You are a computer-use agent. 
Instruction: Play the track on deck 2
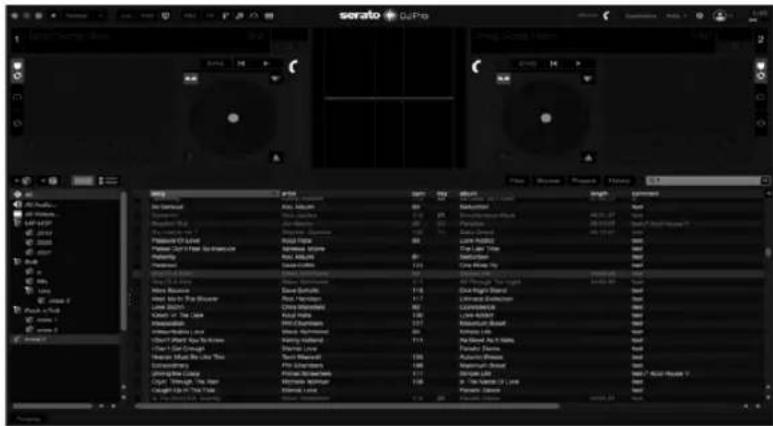[578, 64]
